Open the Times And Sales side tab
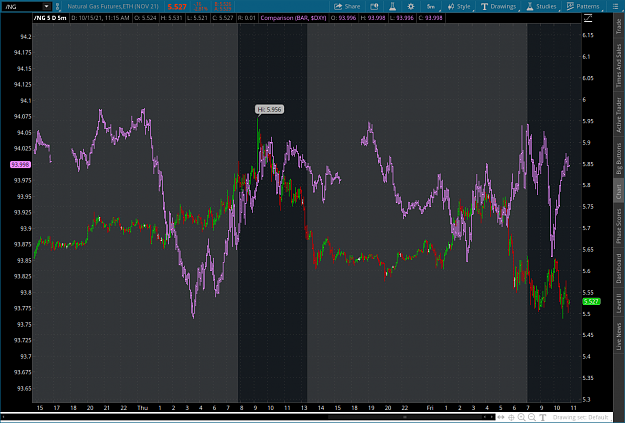 (619, 65)
